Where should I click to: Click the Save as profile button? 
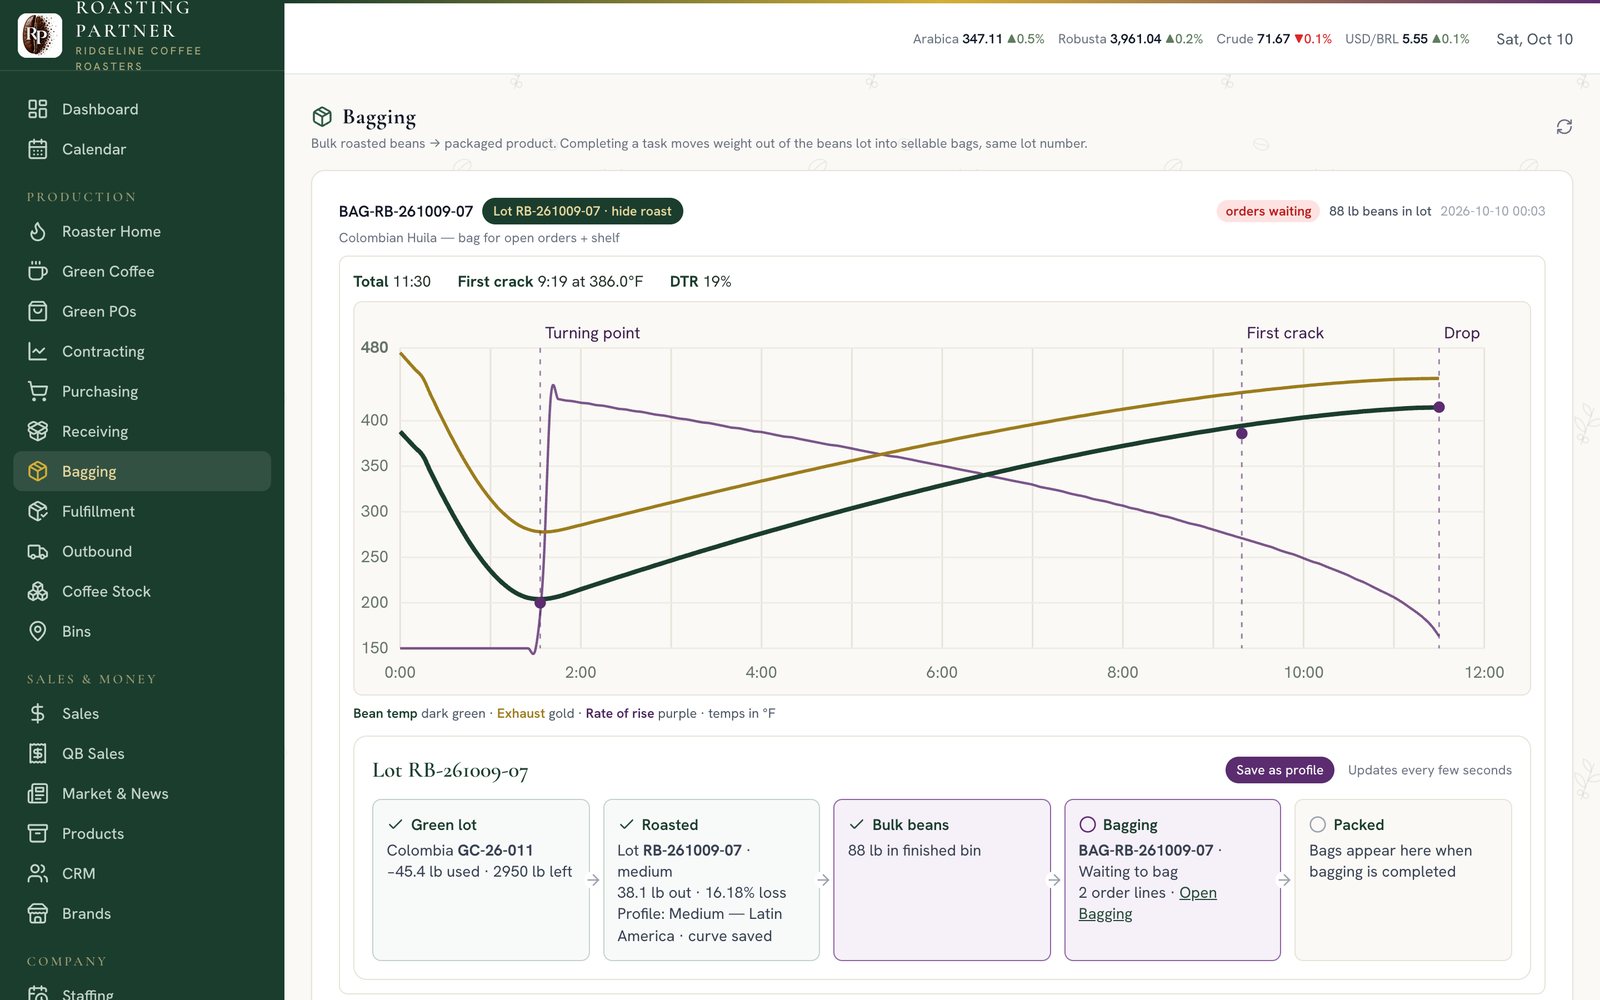click(x=1279, y=770)
